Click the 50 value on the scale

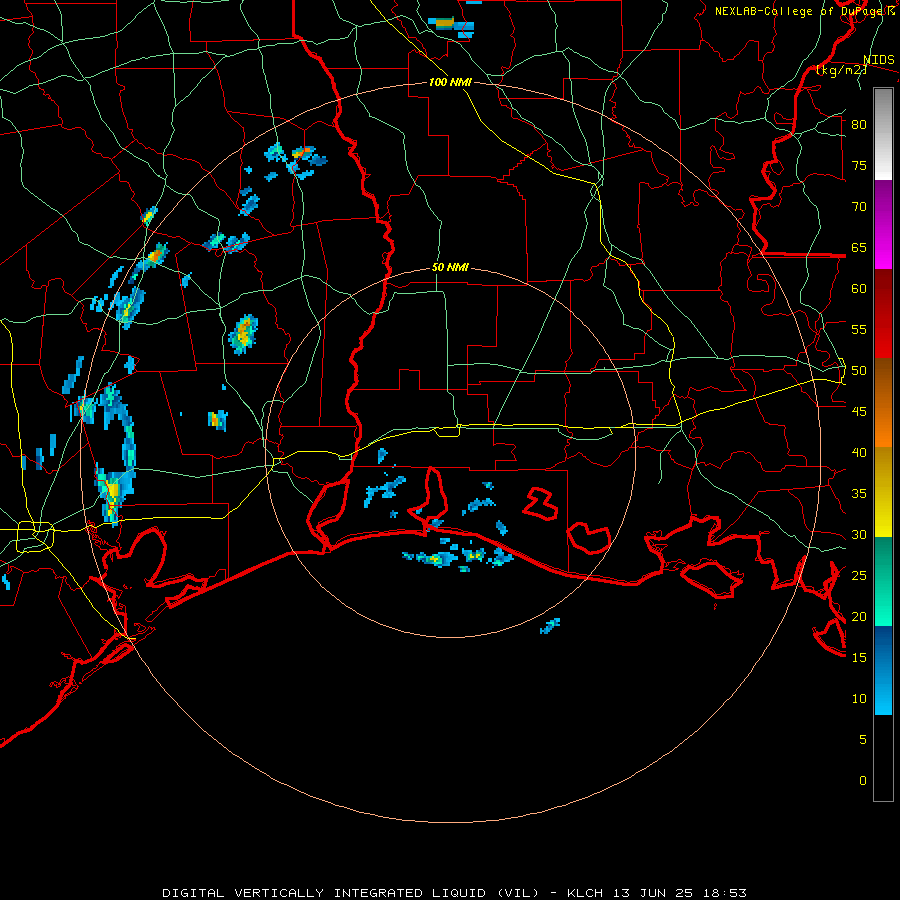point(859,371)
